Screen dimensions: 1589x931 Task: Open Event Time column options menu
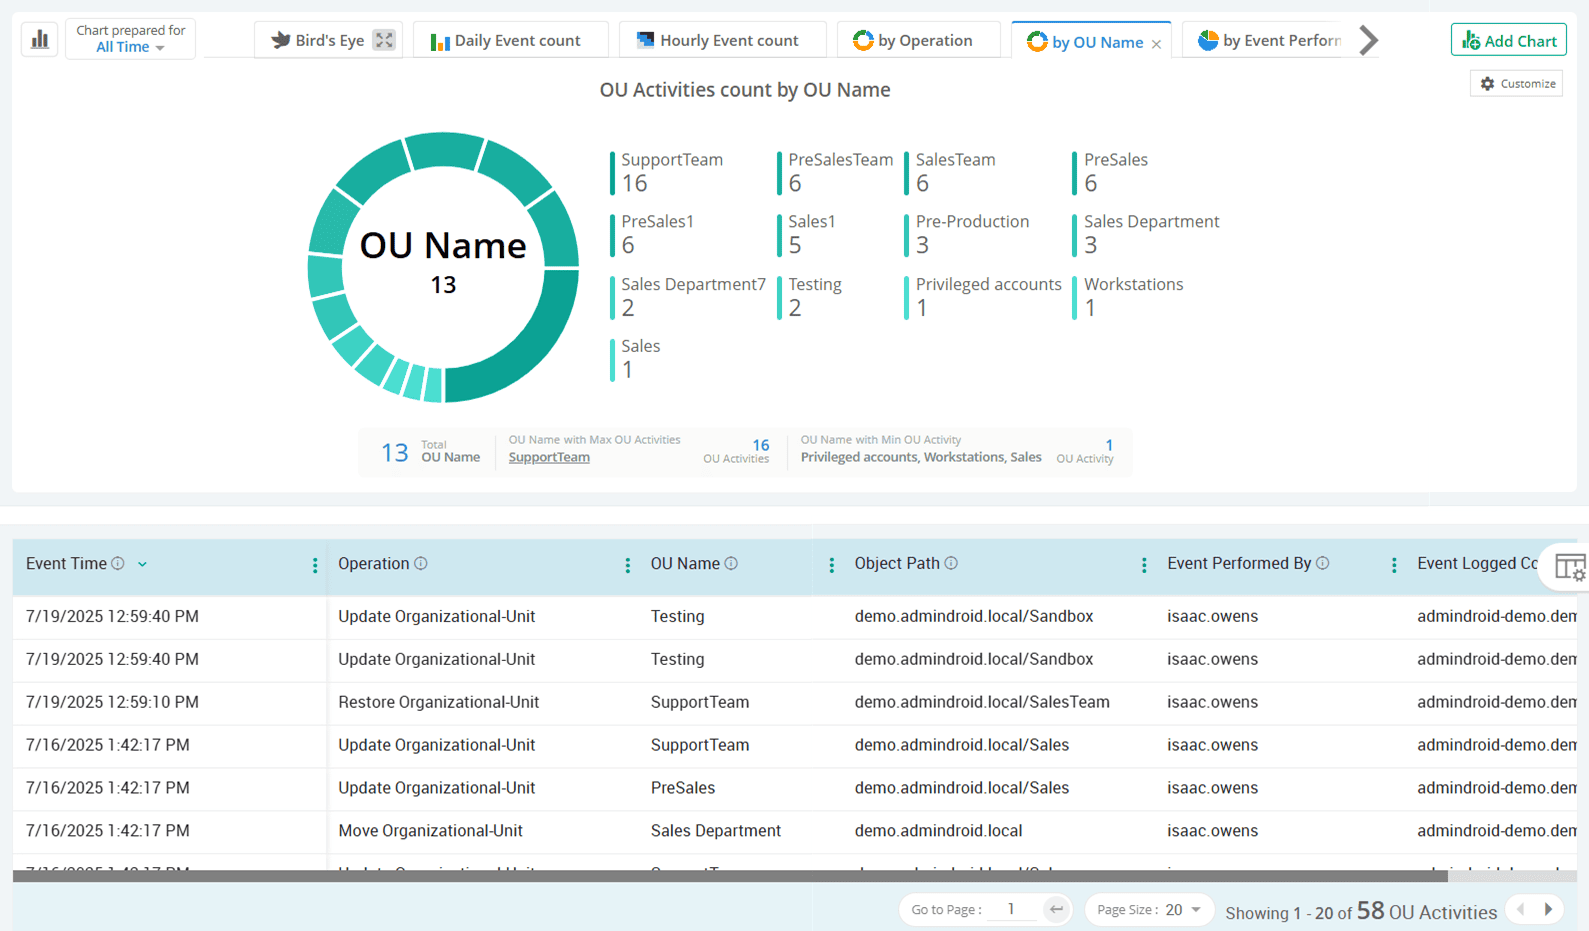[315, 566]
